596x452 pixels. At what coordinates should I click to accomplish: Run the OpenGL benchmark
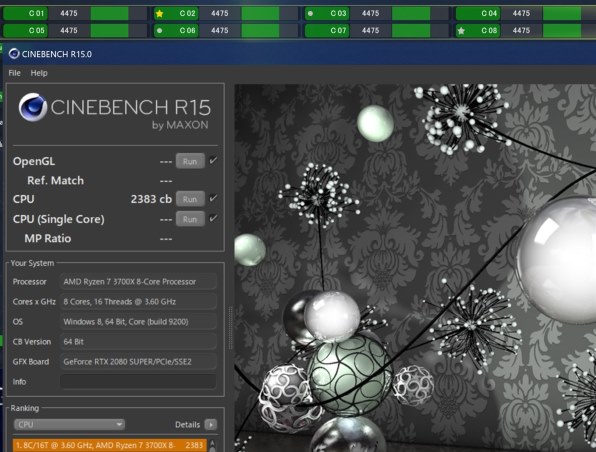coord(190,161)
